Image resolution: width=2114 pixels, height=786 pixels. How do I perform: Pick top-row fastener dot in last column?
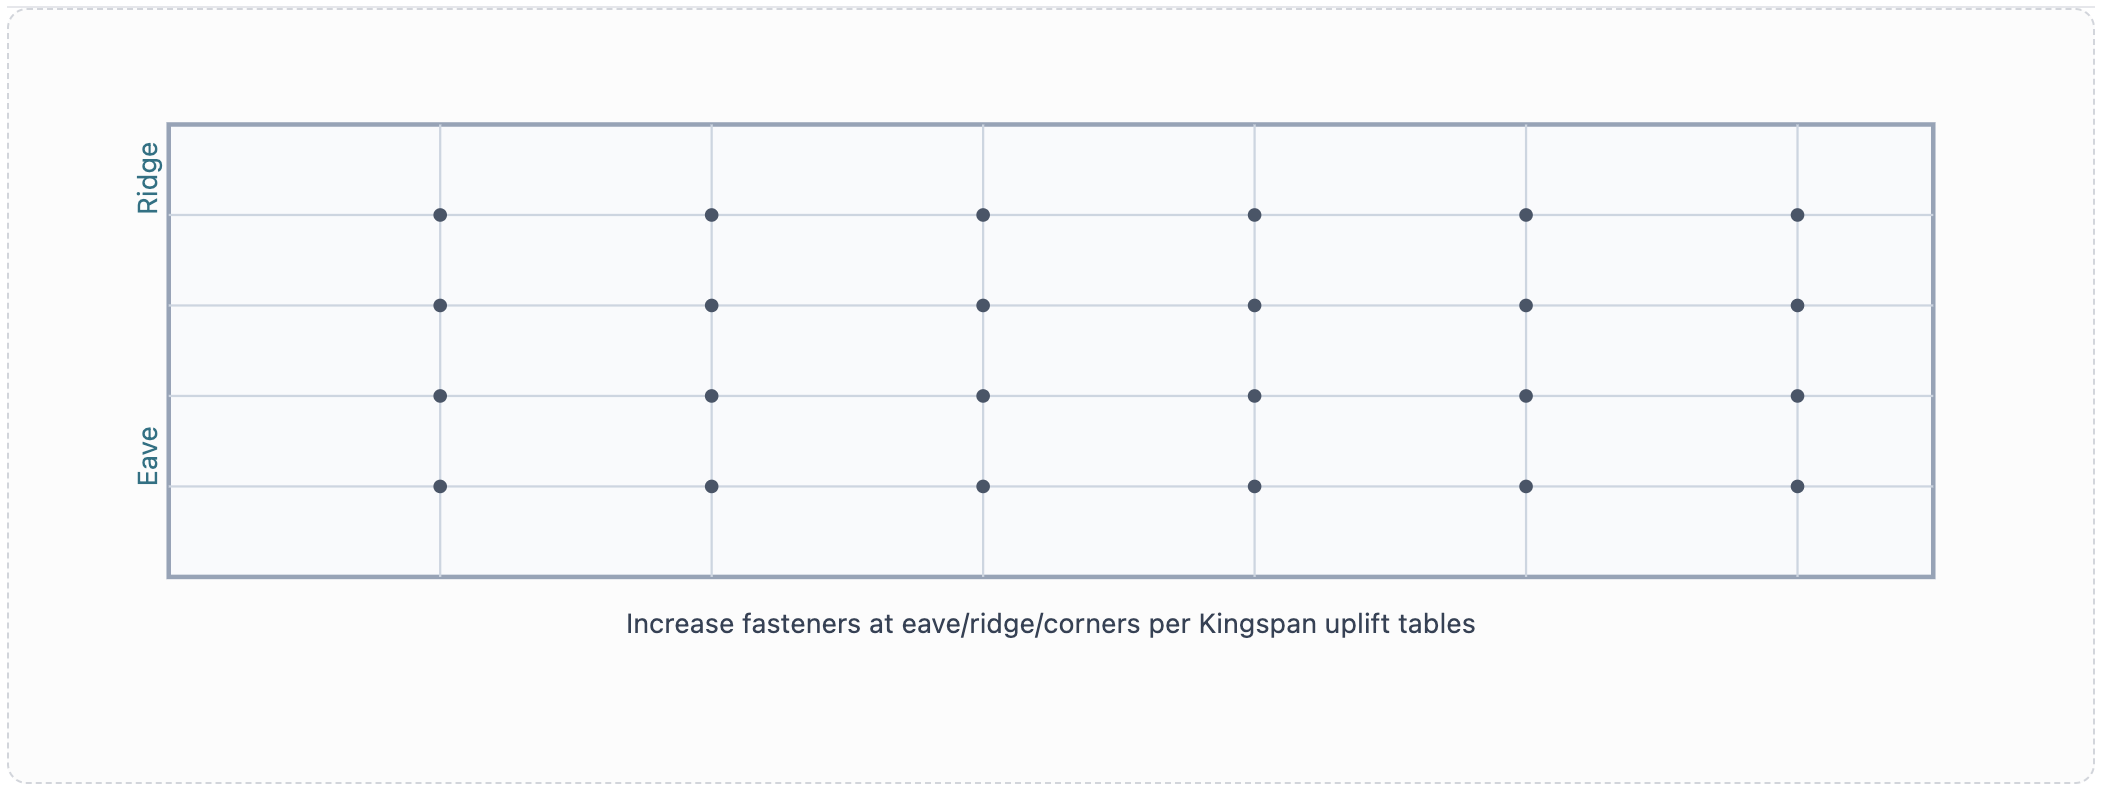1797,215
